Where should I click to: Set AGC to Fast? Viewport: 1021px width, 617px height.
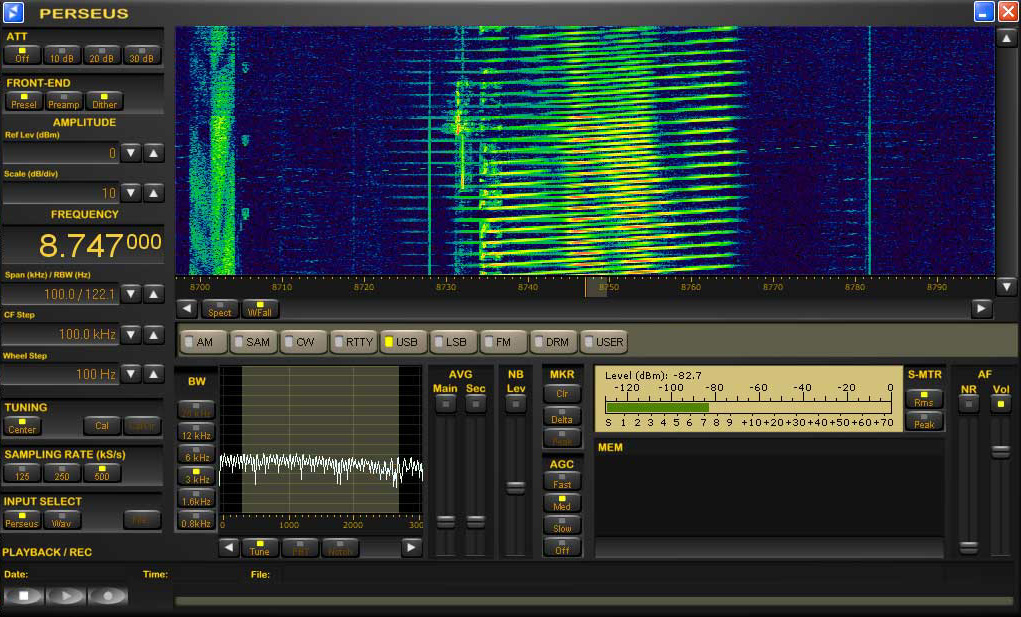click(562, 481)
